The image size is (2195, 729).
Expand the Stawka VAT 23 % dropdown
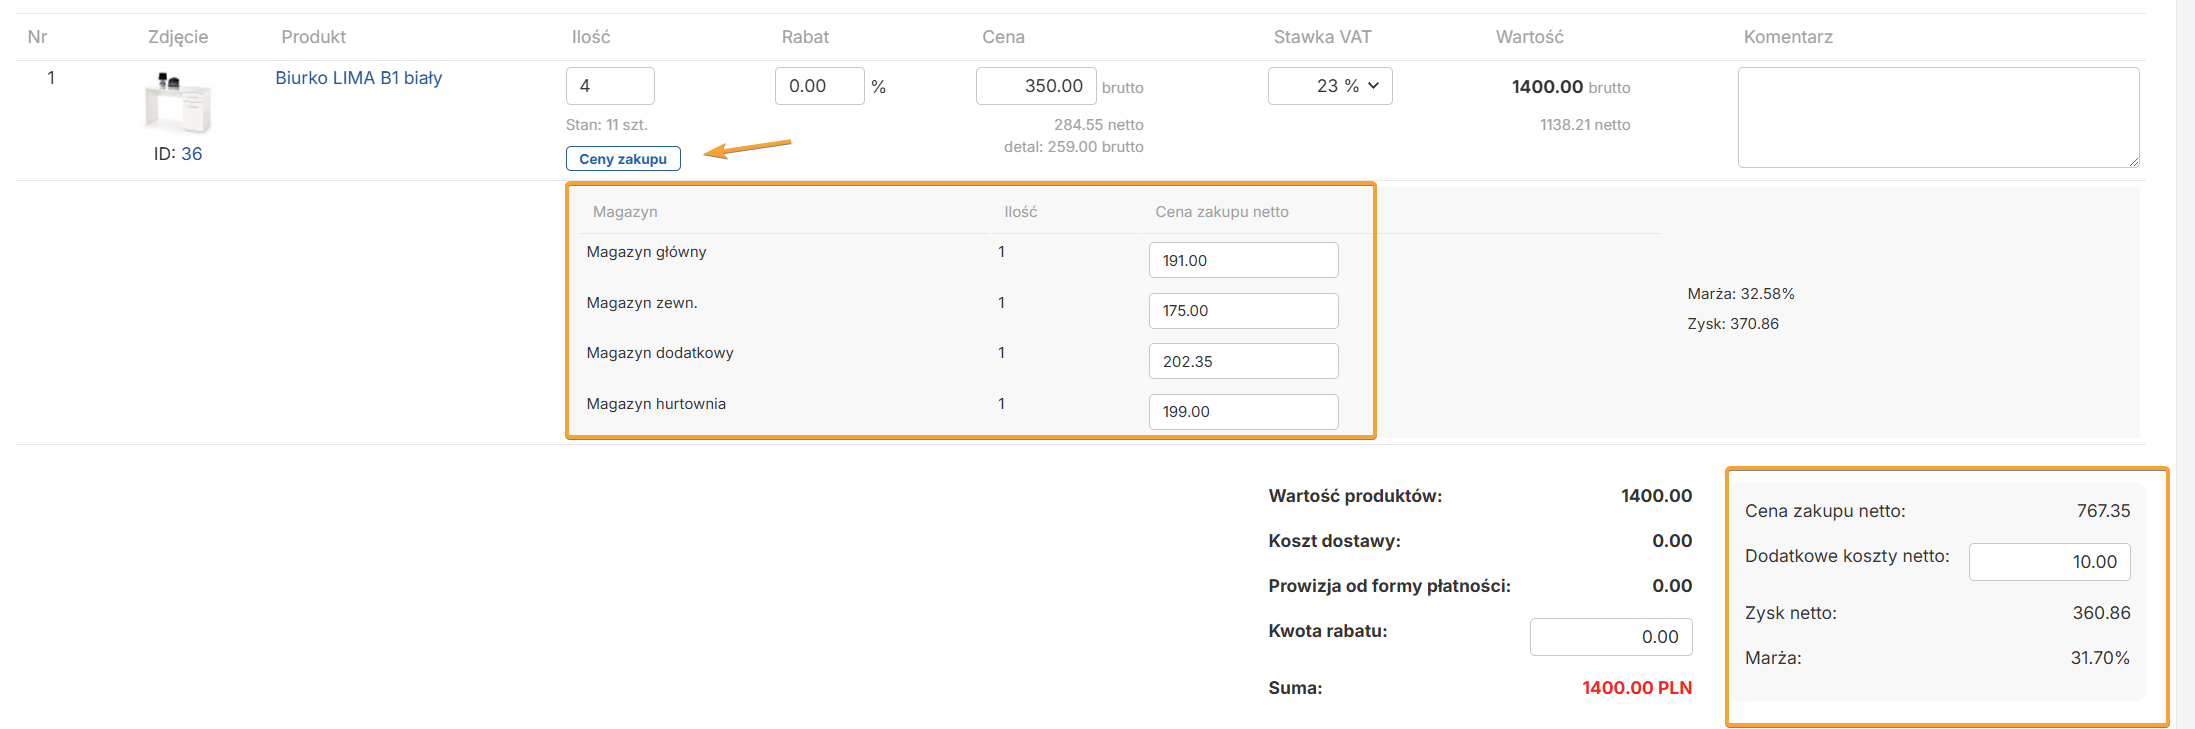tap(1329, 86)
